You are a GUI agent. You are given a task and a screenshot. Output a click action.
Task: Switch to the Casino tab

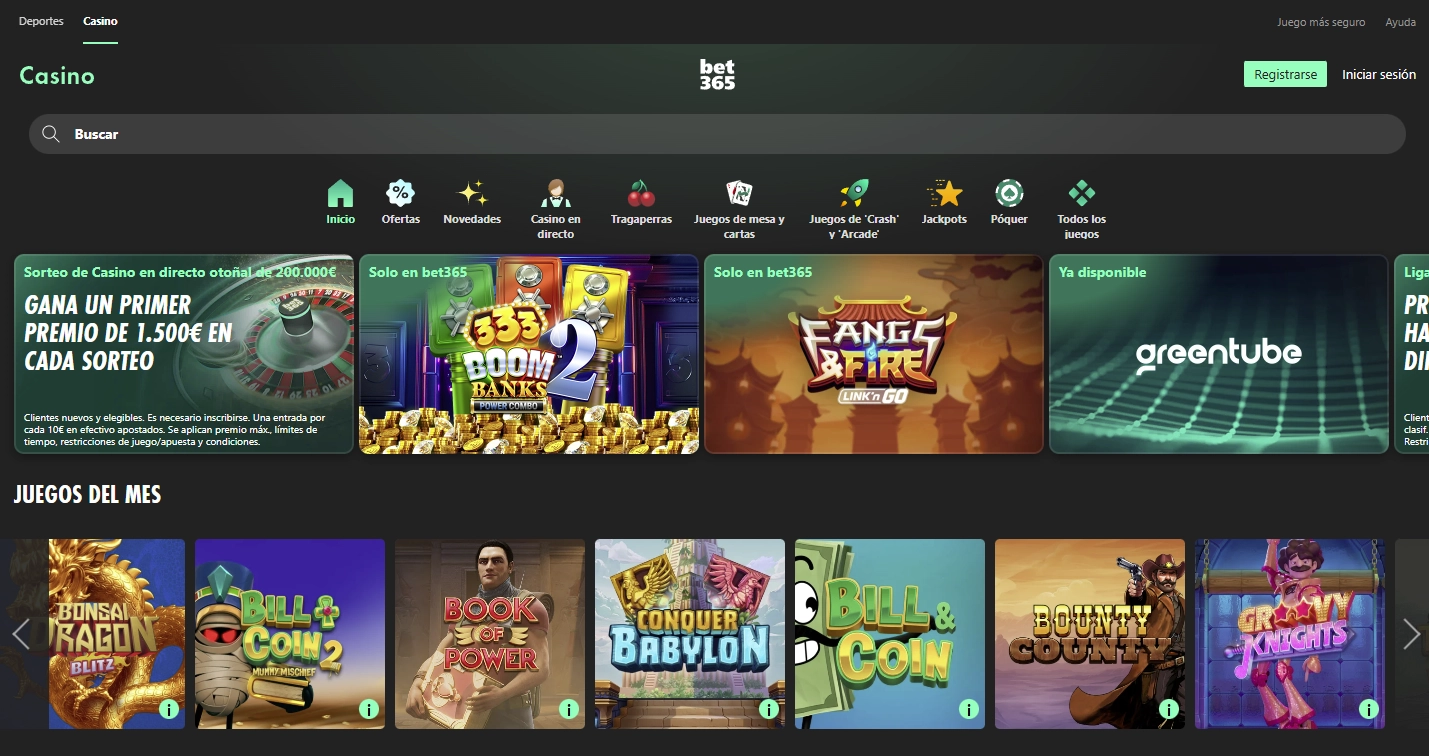coord(100,20)
